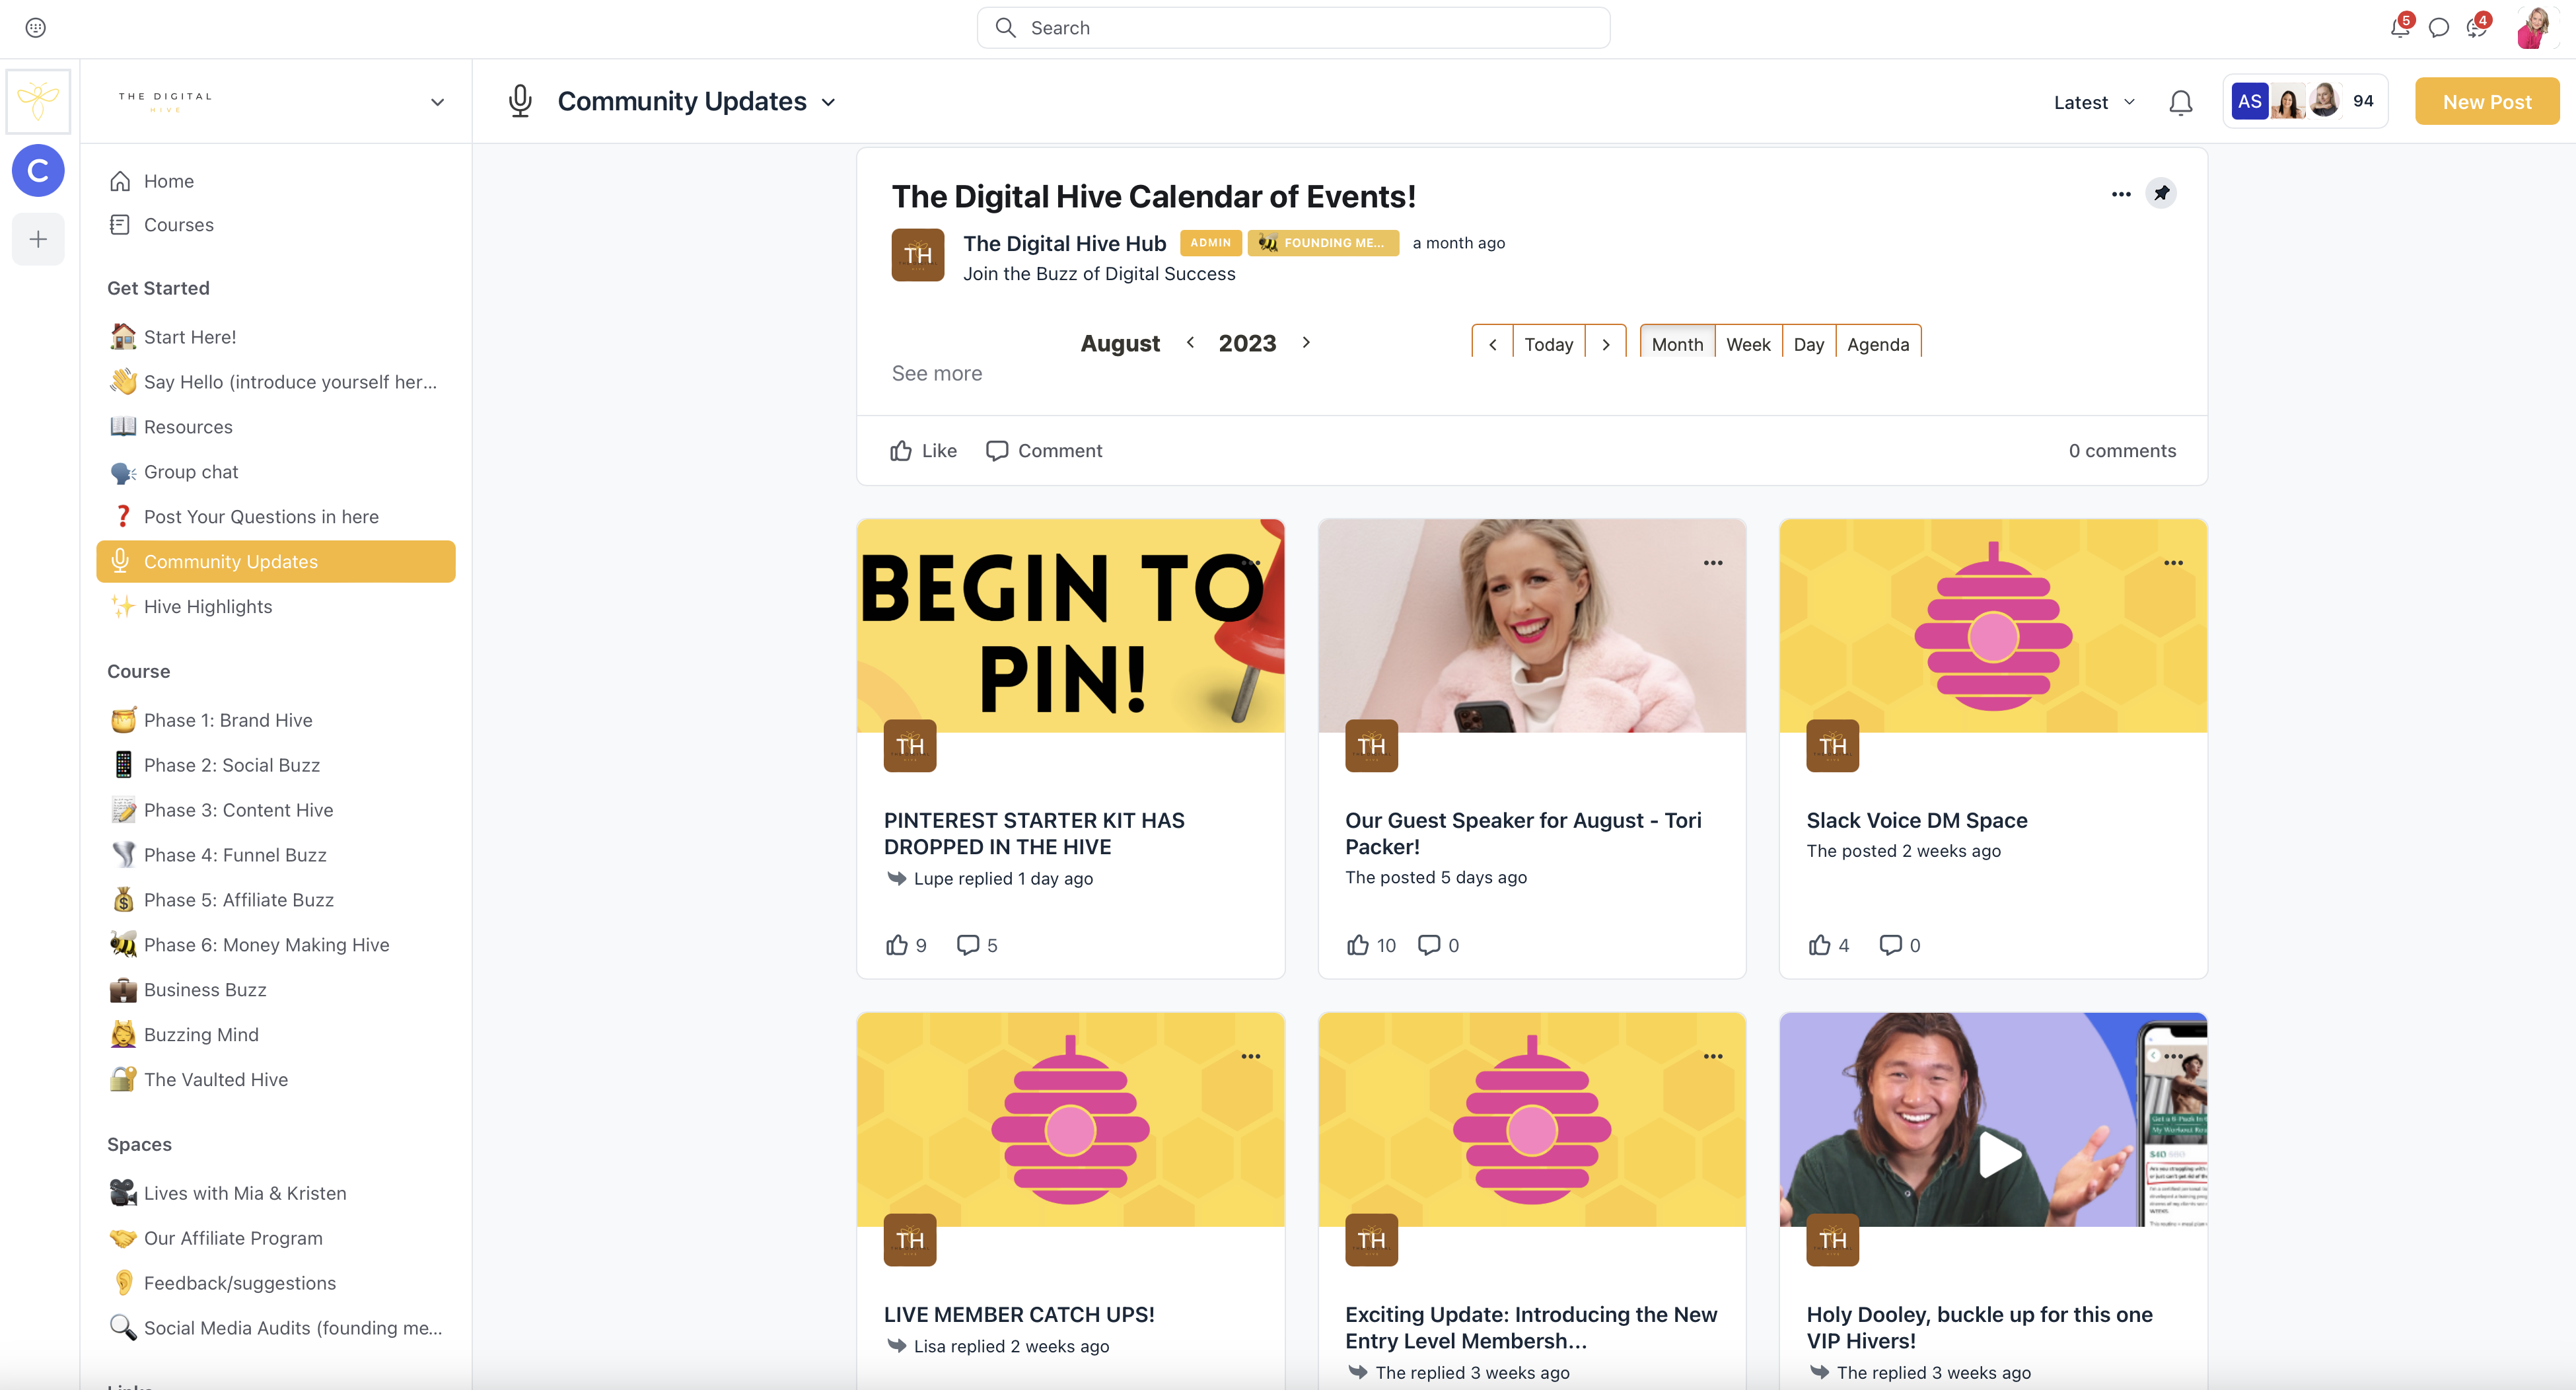Open BEGIN TO PIN thumbnail image

[1070, 626]
